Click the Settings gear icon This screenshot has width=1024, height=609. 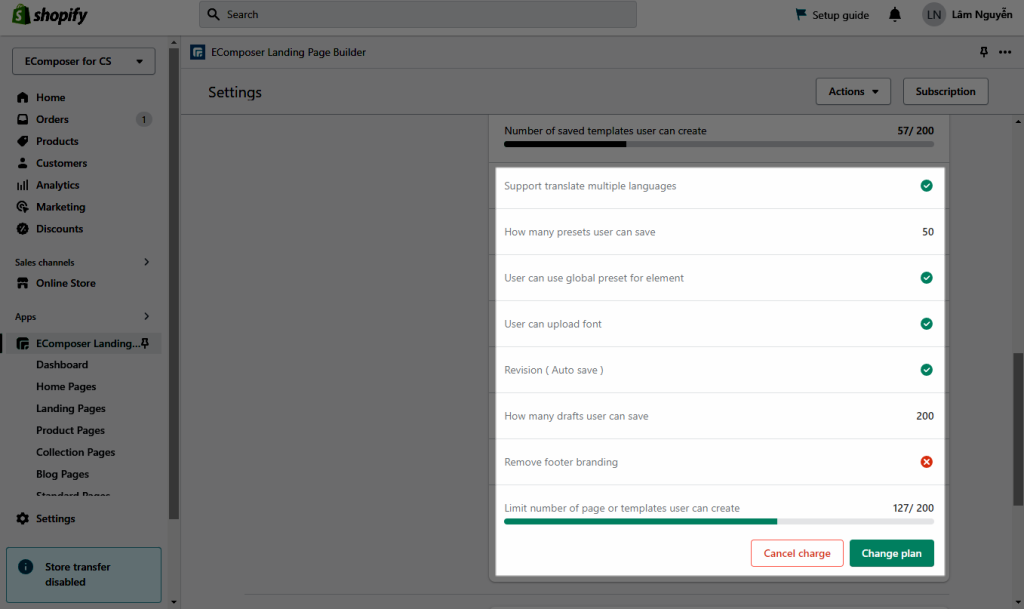[x=23, y=518]
